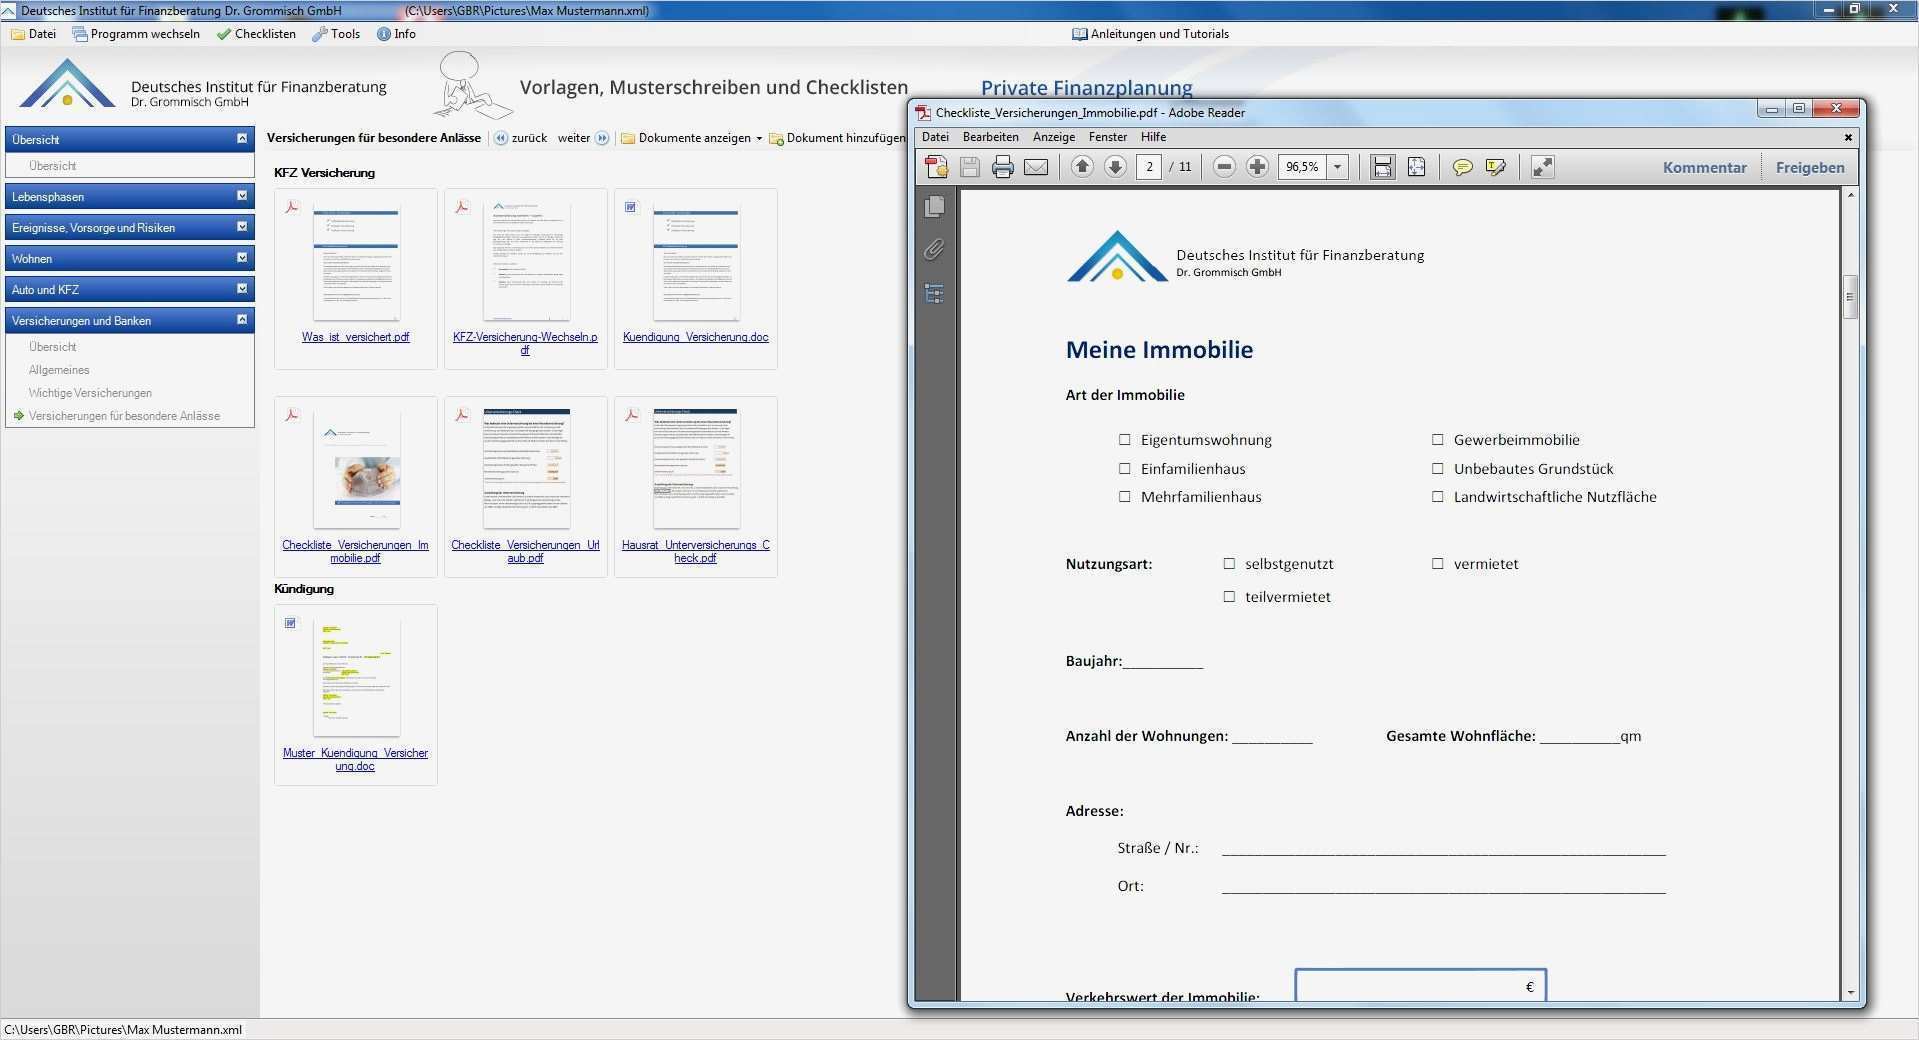
Task: Click the Adobe Reader vertical scrollbar thumb
Action: point(1849,297)
